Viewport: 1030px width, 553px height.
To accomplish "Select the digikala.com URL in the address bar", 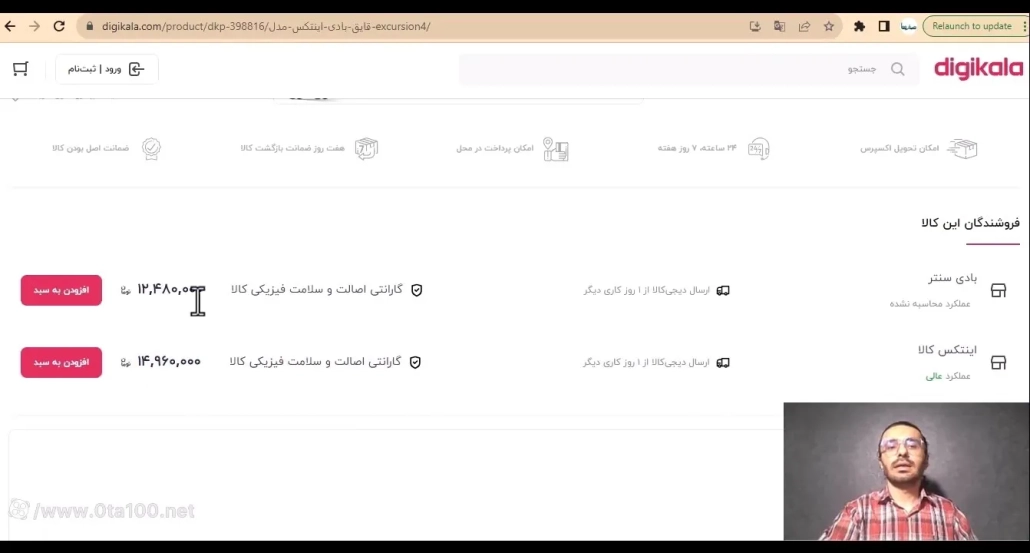I will tap(266, 26).
